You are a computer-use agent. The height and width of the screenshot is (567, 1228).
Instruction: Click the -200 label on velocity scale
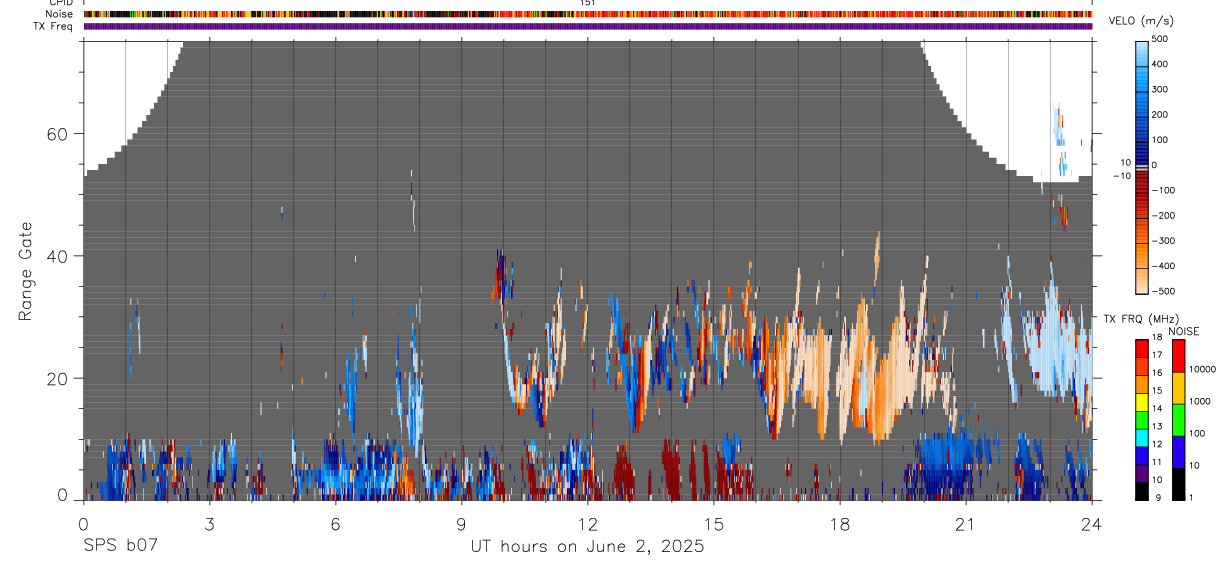tap(1166, 216)
